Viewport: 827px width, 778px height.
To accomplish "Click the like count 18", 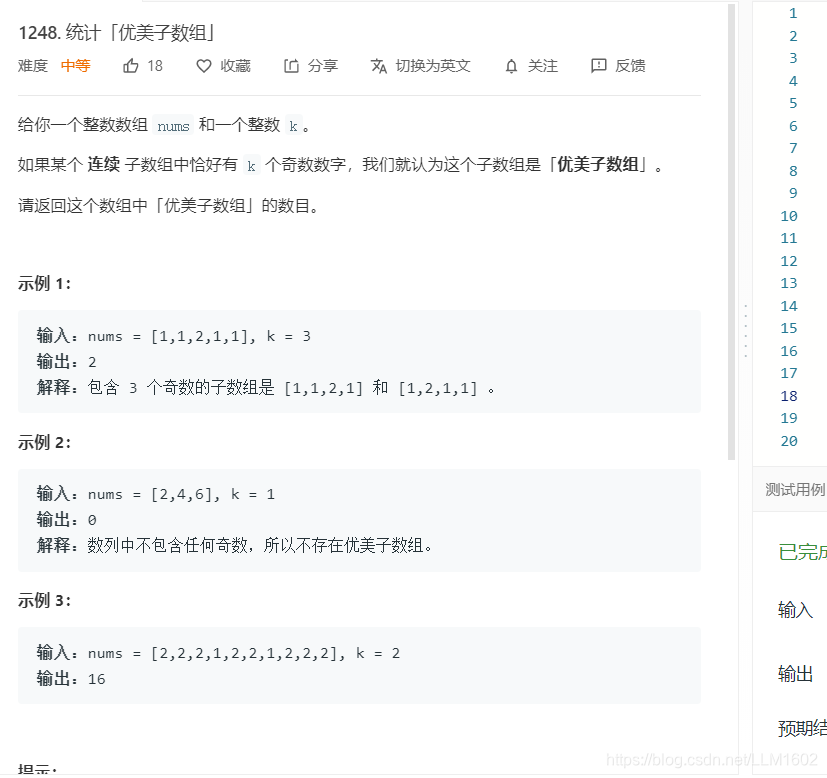I will tap(155, 66).
